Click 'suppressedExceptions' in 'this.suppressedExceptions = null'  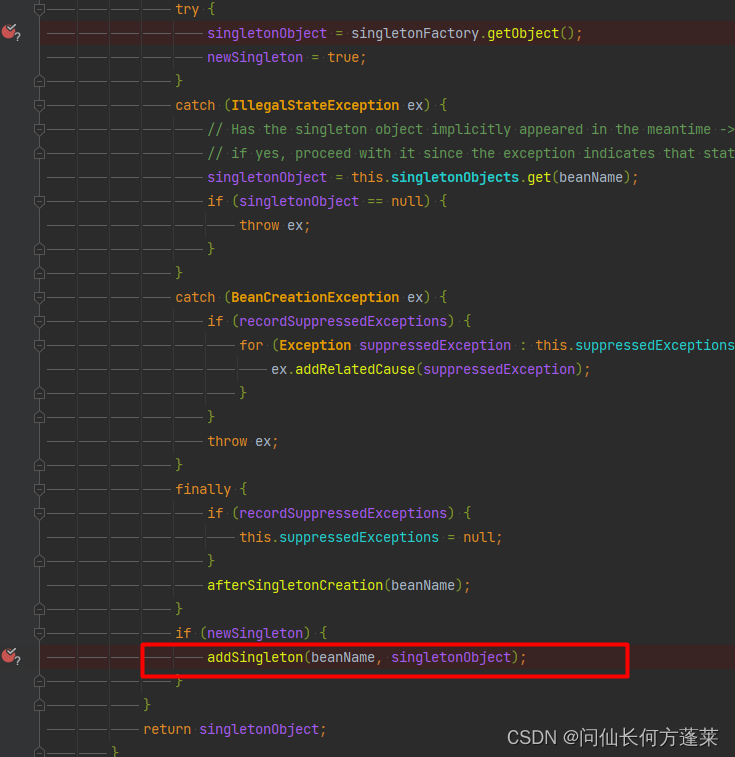(x=359, y=537)
